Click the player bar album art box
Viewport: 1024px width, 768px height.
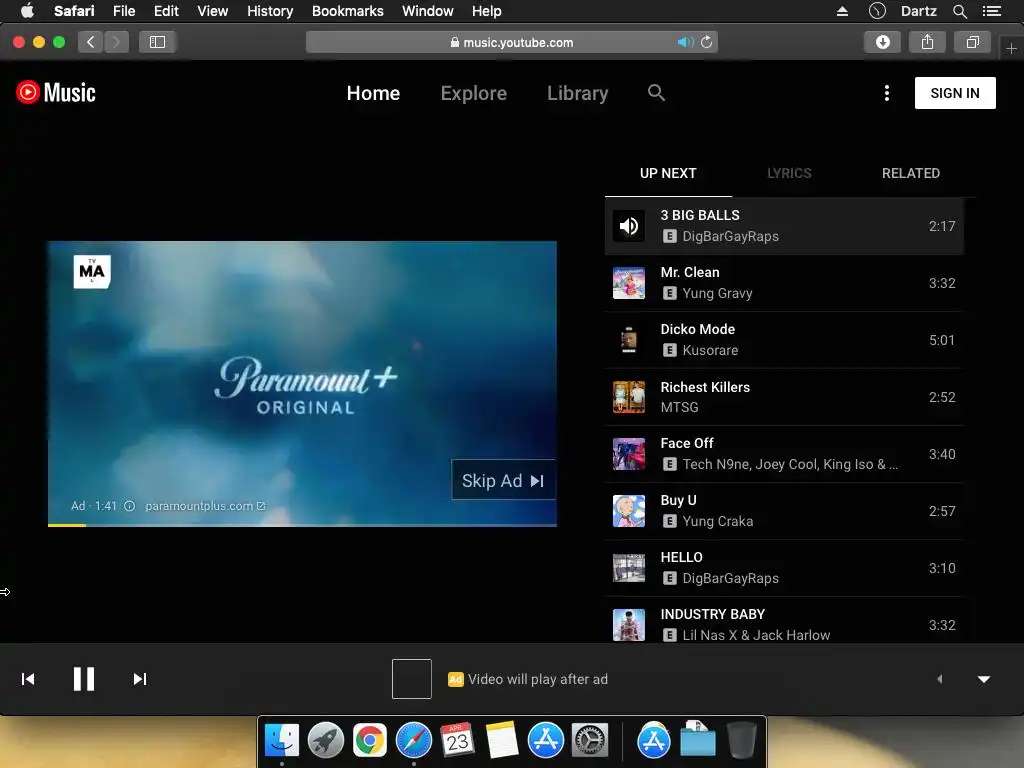pos(411,679)
